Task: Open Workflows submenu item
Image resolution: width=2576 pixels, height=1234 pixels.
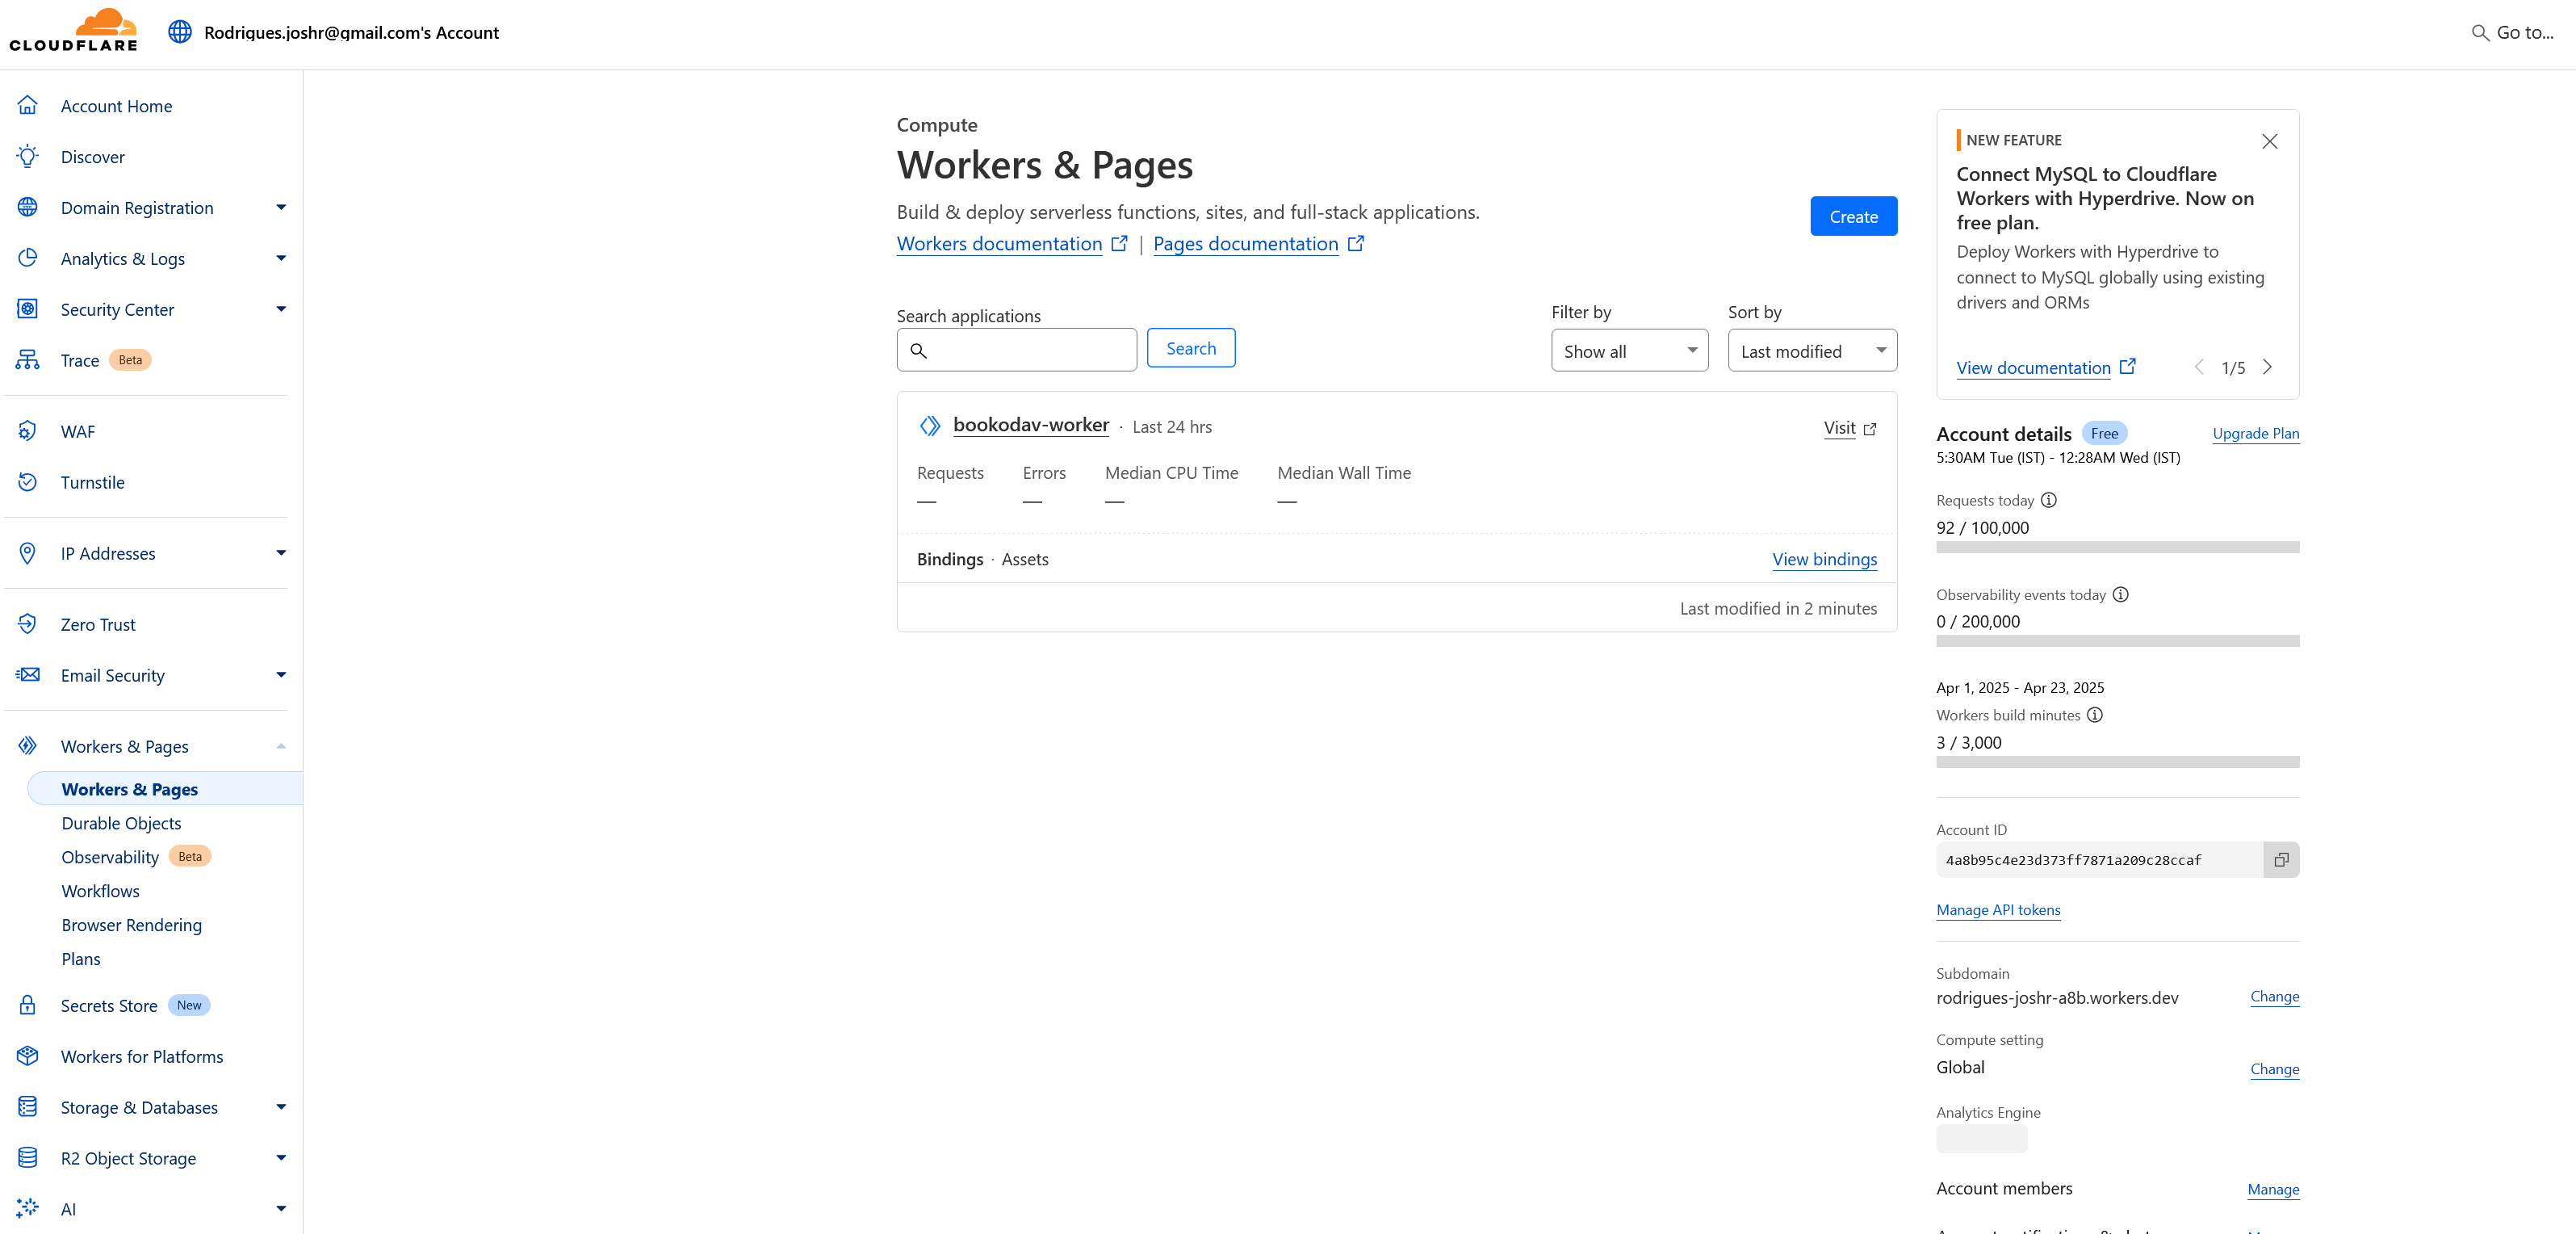Action: 100,891
